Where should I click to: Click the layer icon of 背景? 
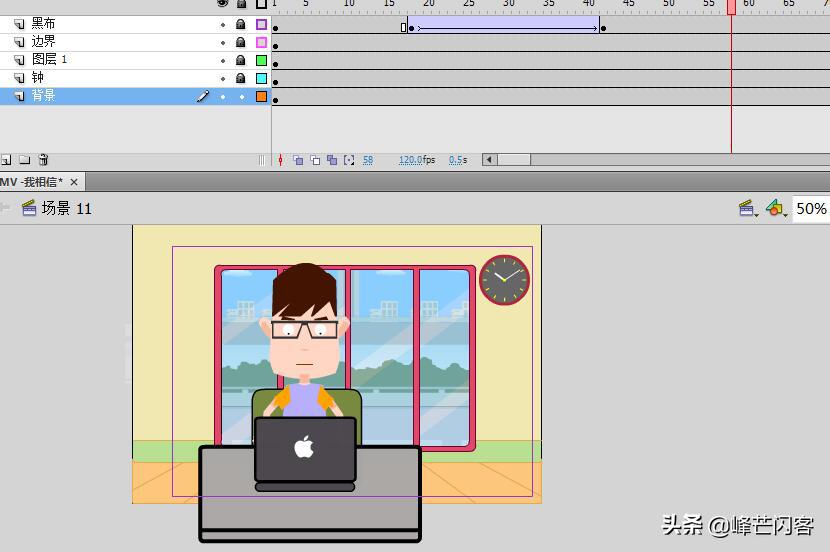coord(19,96)
